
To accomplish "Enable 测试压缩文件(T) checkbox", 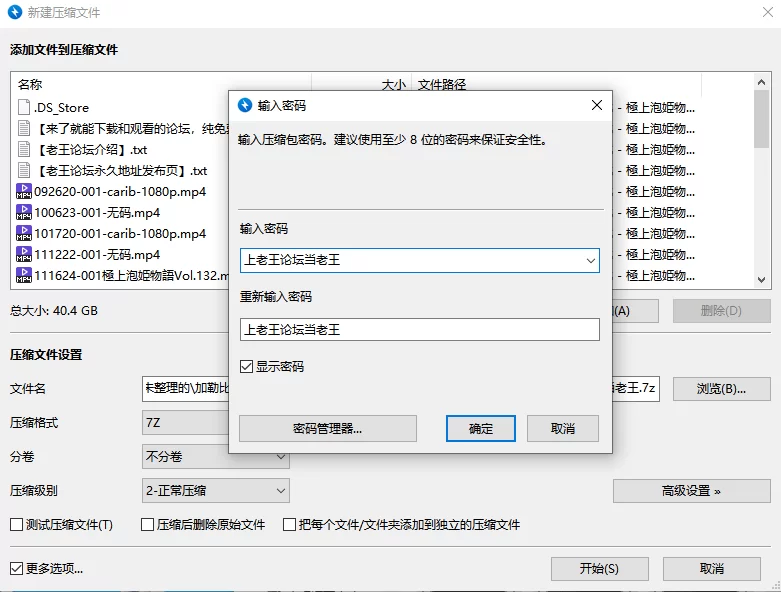I will pyautogui.click(x=16, y=524).
